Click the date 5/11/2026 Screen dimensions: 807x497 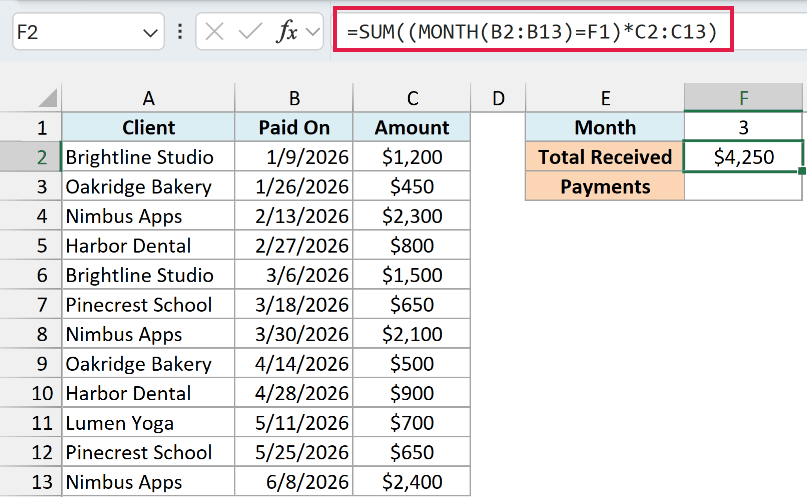[294, 423]
